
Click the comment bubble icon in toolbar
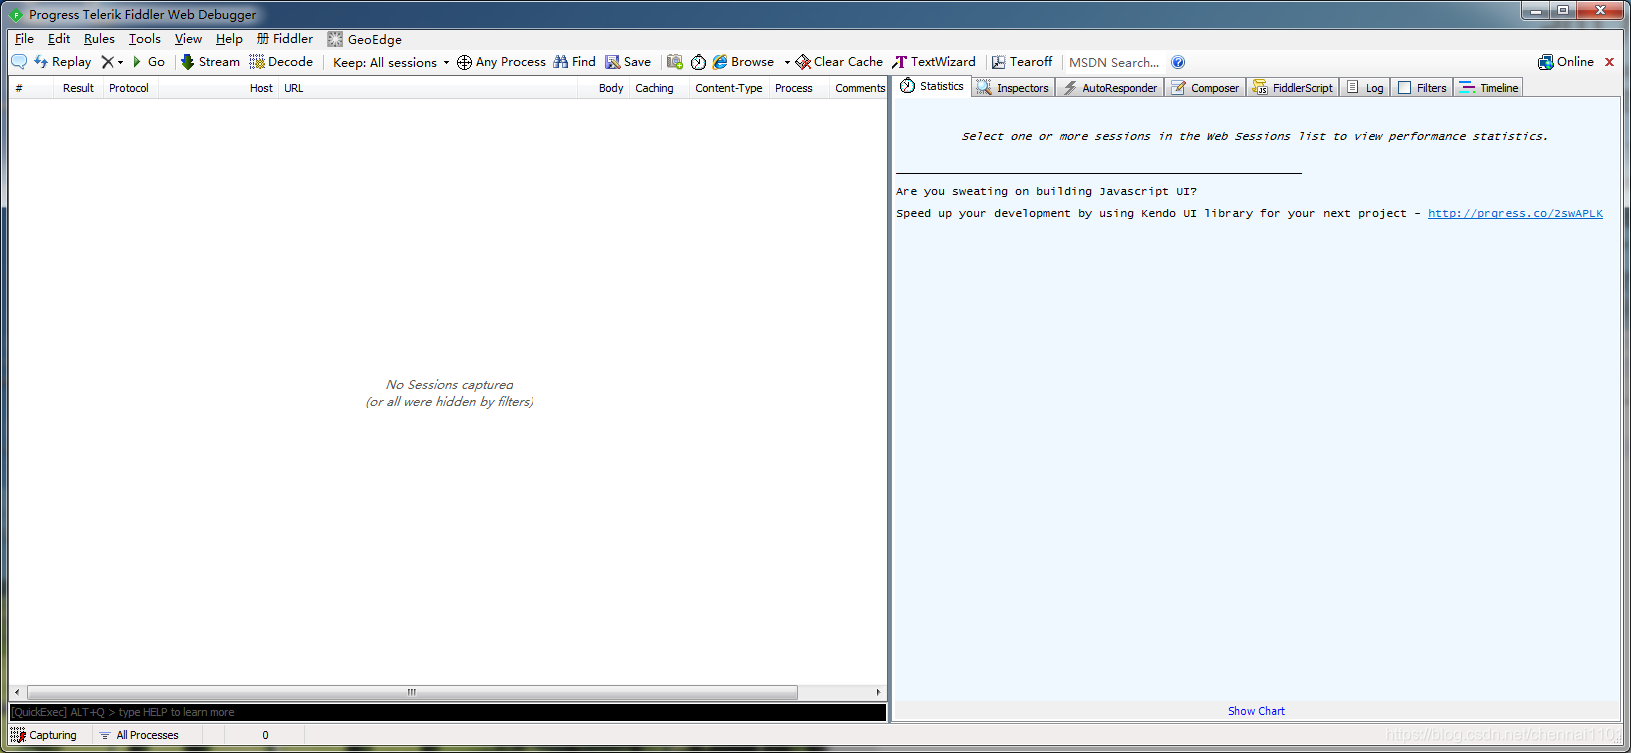[x=19, y=62]
